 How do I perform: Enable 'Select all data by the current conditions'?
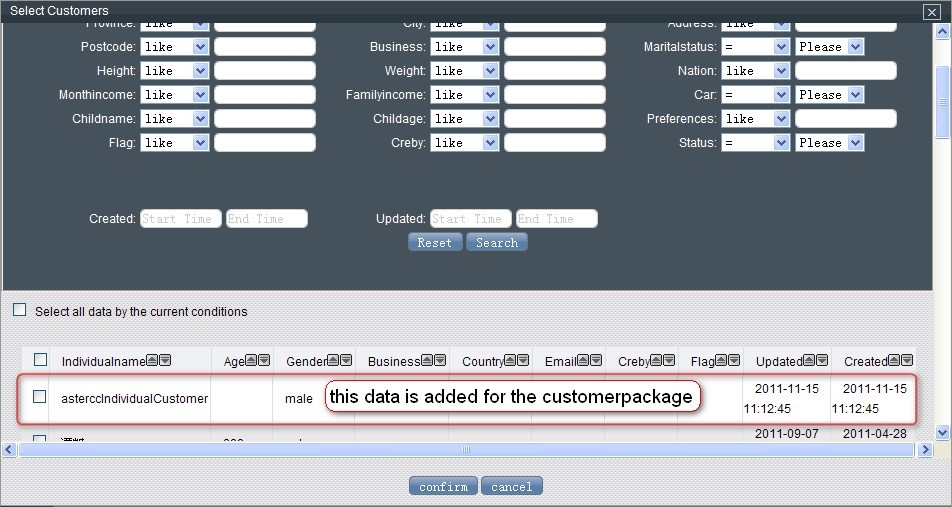click(20, 311)
